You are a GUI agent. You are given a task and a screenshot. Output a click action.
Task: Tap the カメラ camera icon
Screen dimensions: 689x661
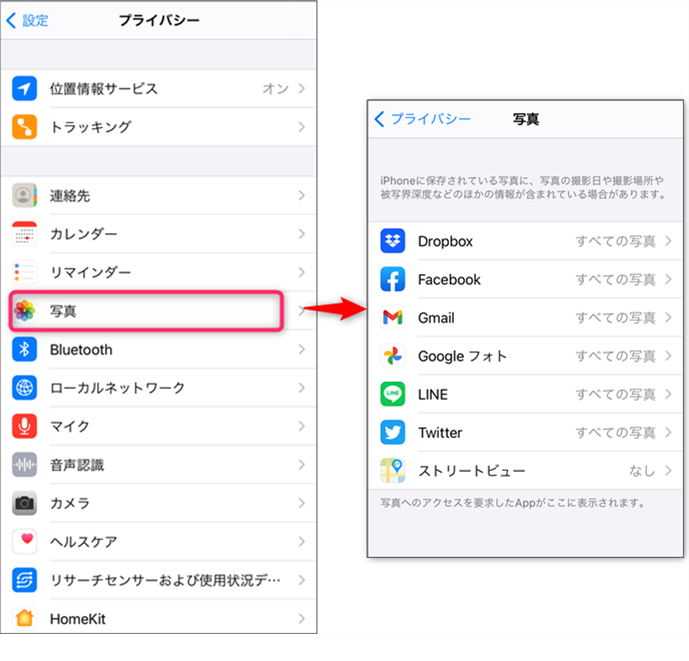(24, 503)
